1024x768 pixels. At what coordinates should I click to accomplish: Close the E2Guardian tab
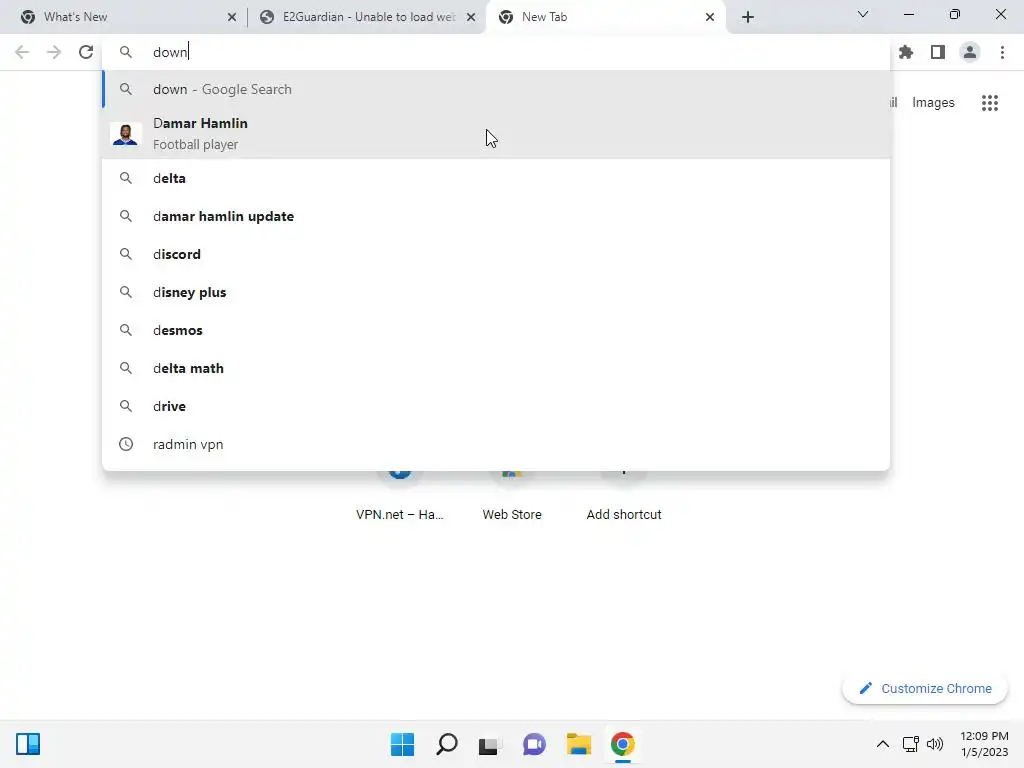[x=471, y=17]
